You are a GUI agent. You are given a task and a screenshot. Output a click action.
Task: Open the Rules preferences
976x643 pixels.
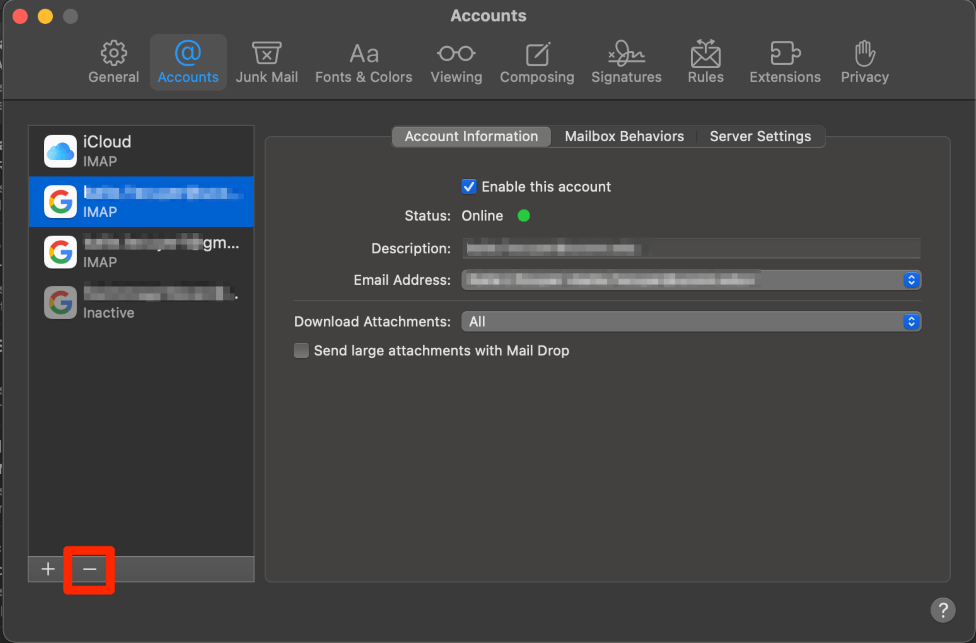[705, 62]
